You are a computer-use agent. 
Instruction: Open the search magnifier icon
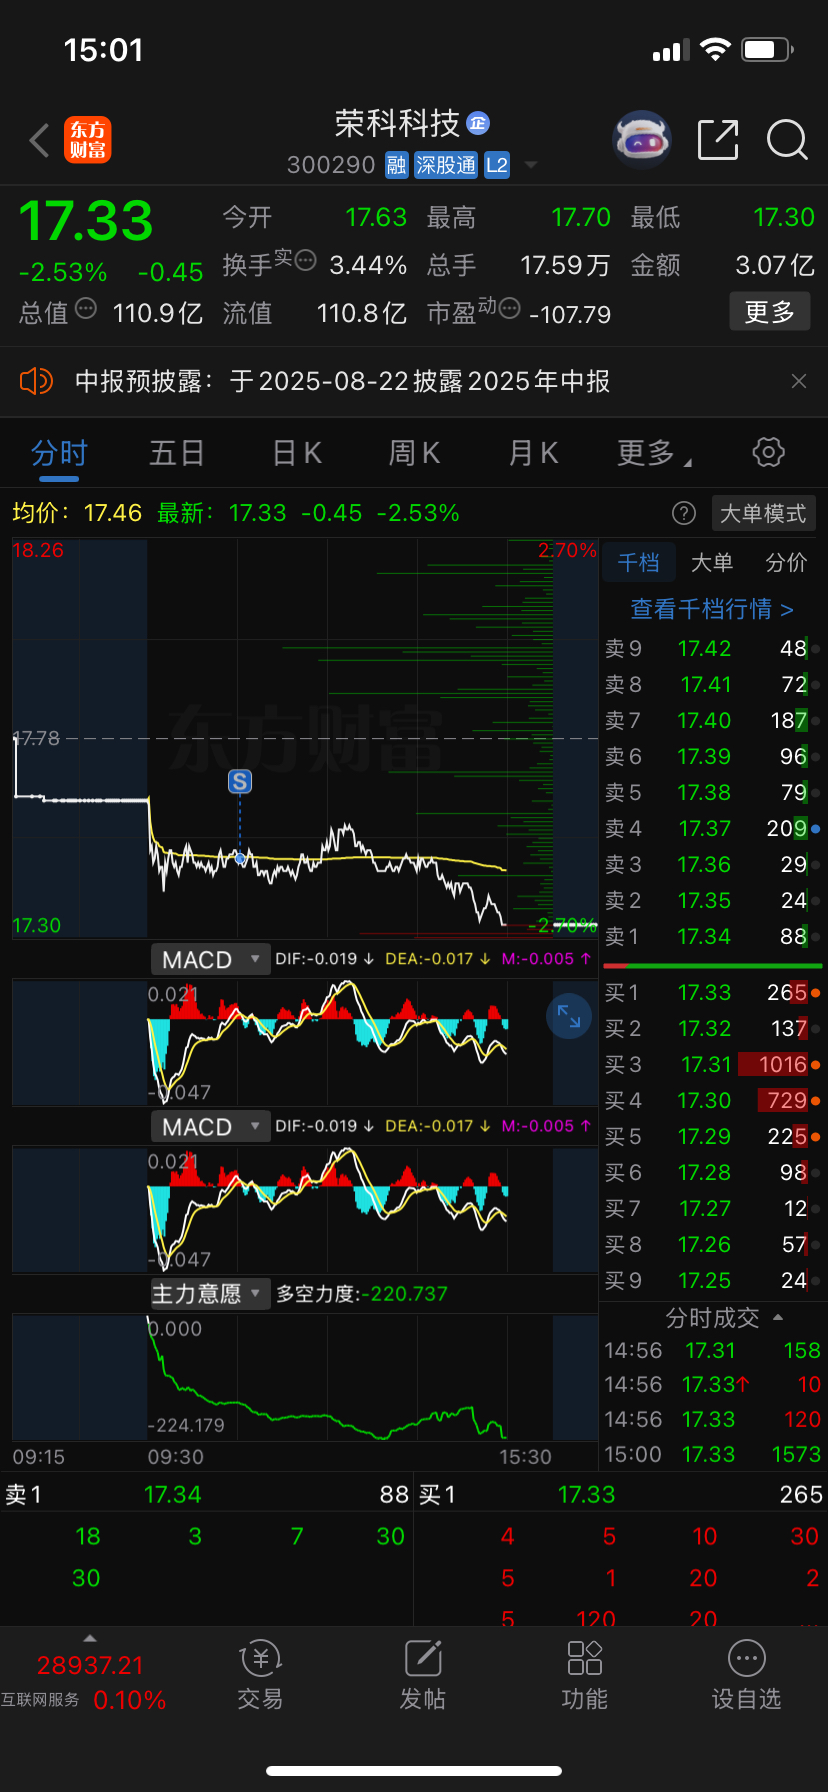(787, 140)
